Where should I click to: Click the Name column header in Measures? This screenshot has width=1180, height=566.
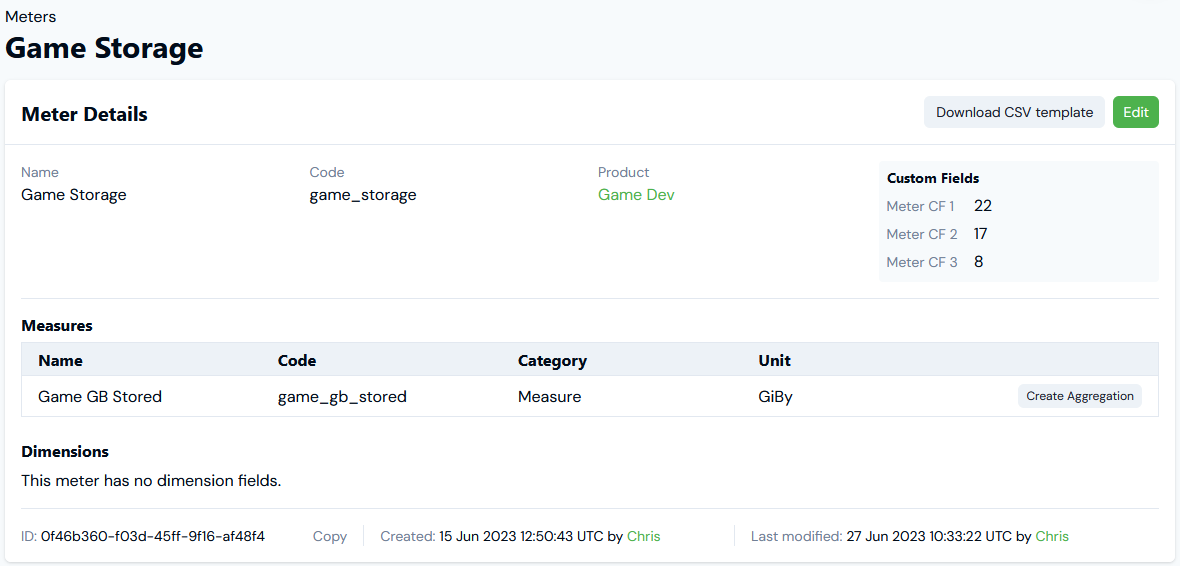coord(60,361)
